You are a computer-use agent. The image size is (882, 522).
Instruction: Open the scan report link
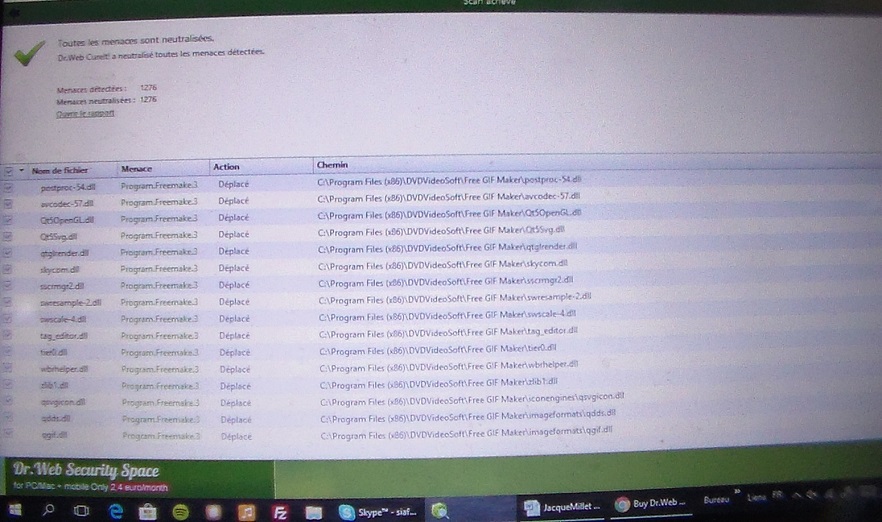coord(85,113)
